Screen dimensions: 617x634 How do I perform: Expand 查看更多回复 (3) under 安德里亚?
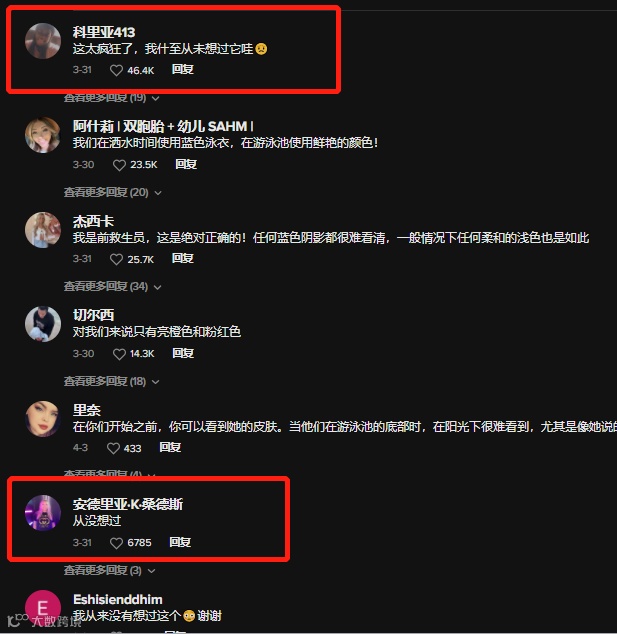[x=109, y=570]
